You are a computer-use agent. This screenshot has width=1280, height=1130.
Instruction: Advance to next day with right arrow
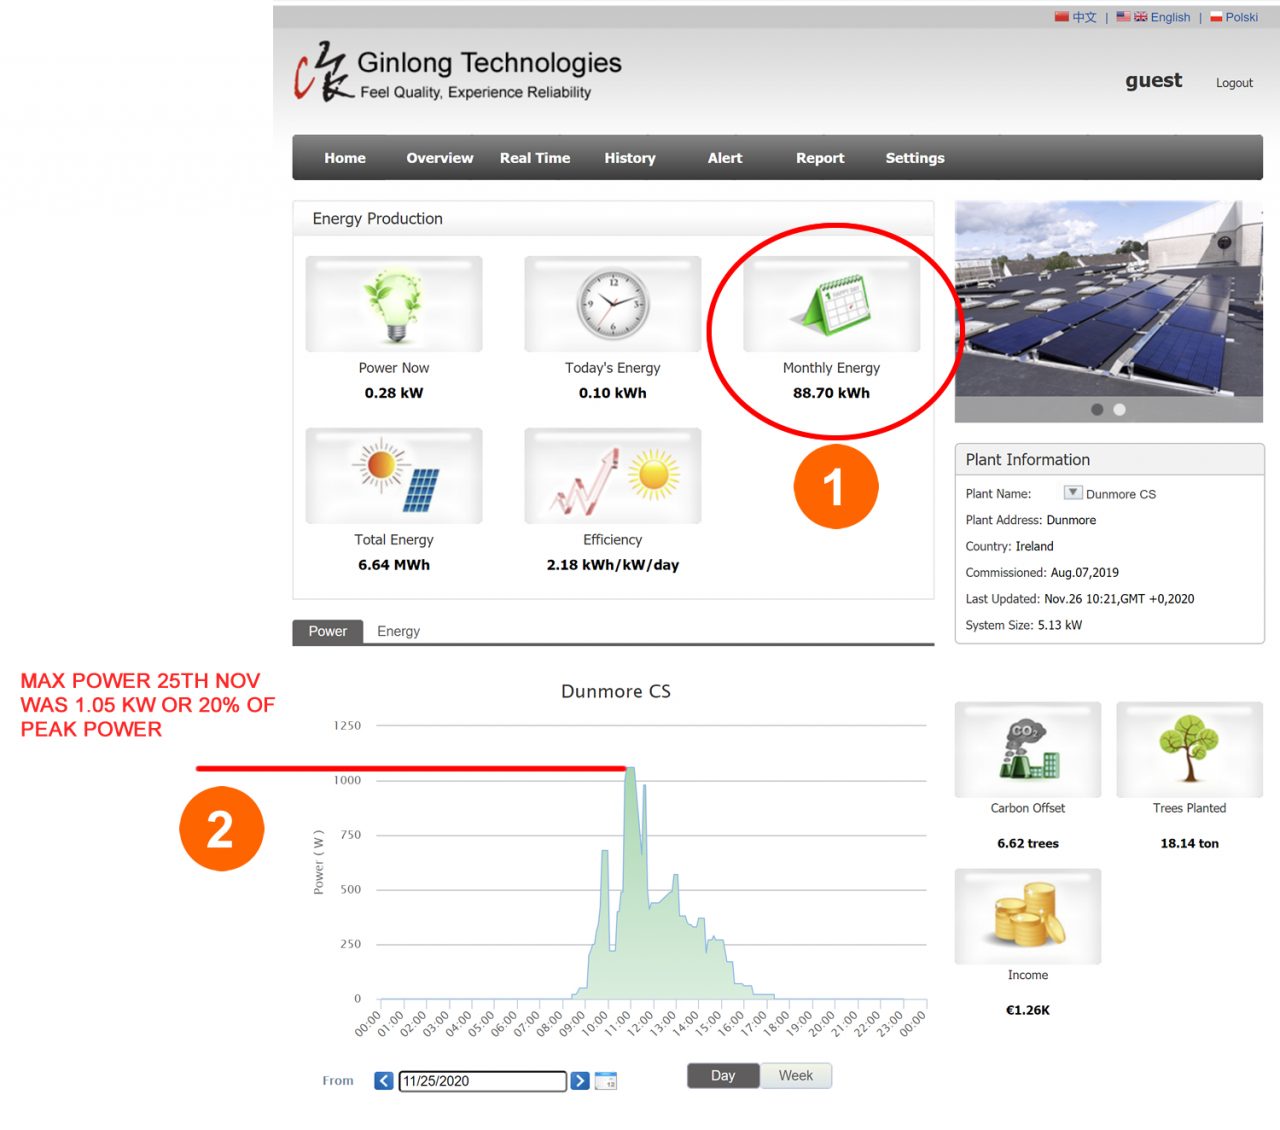(x=580, y=1081)
